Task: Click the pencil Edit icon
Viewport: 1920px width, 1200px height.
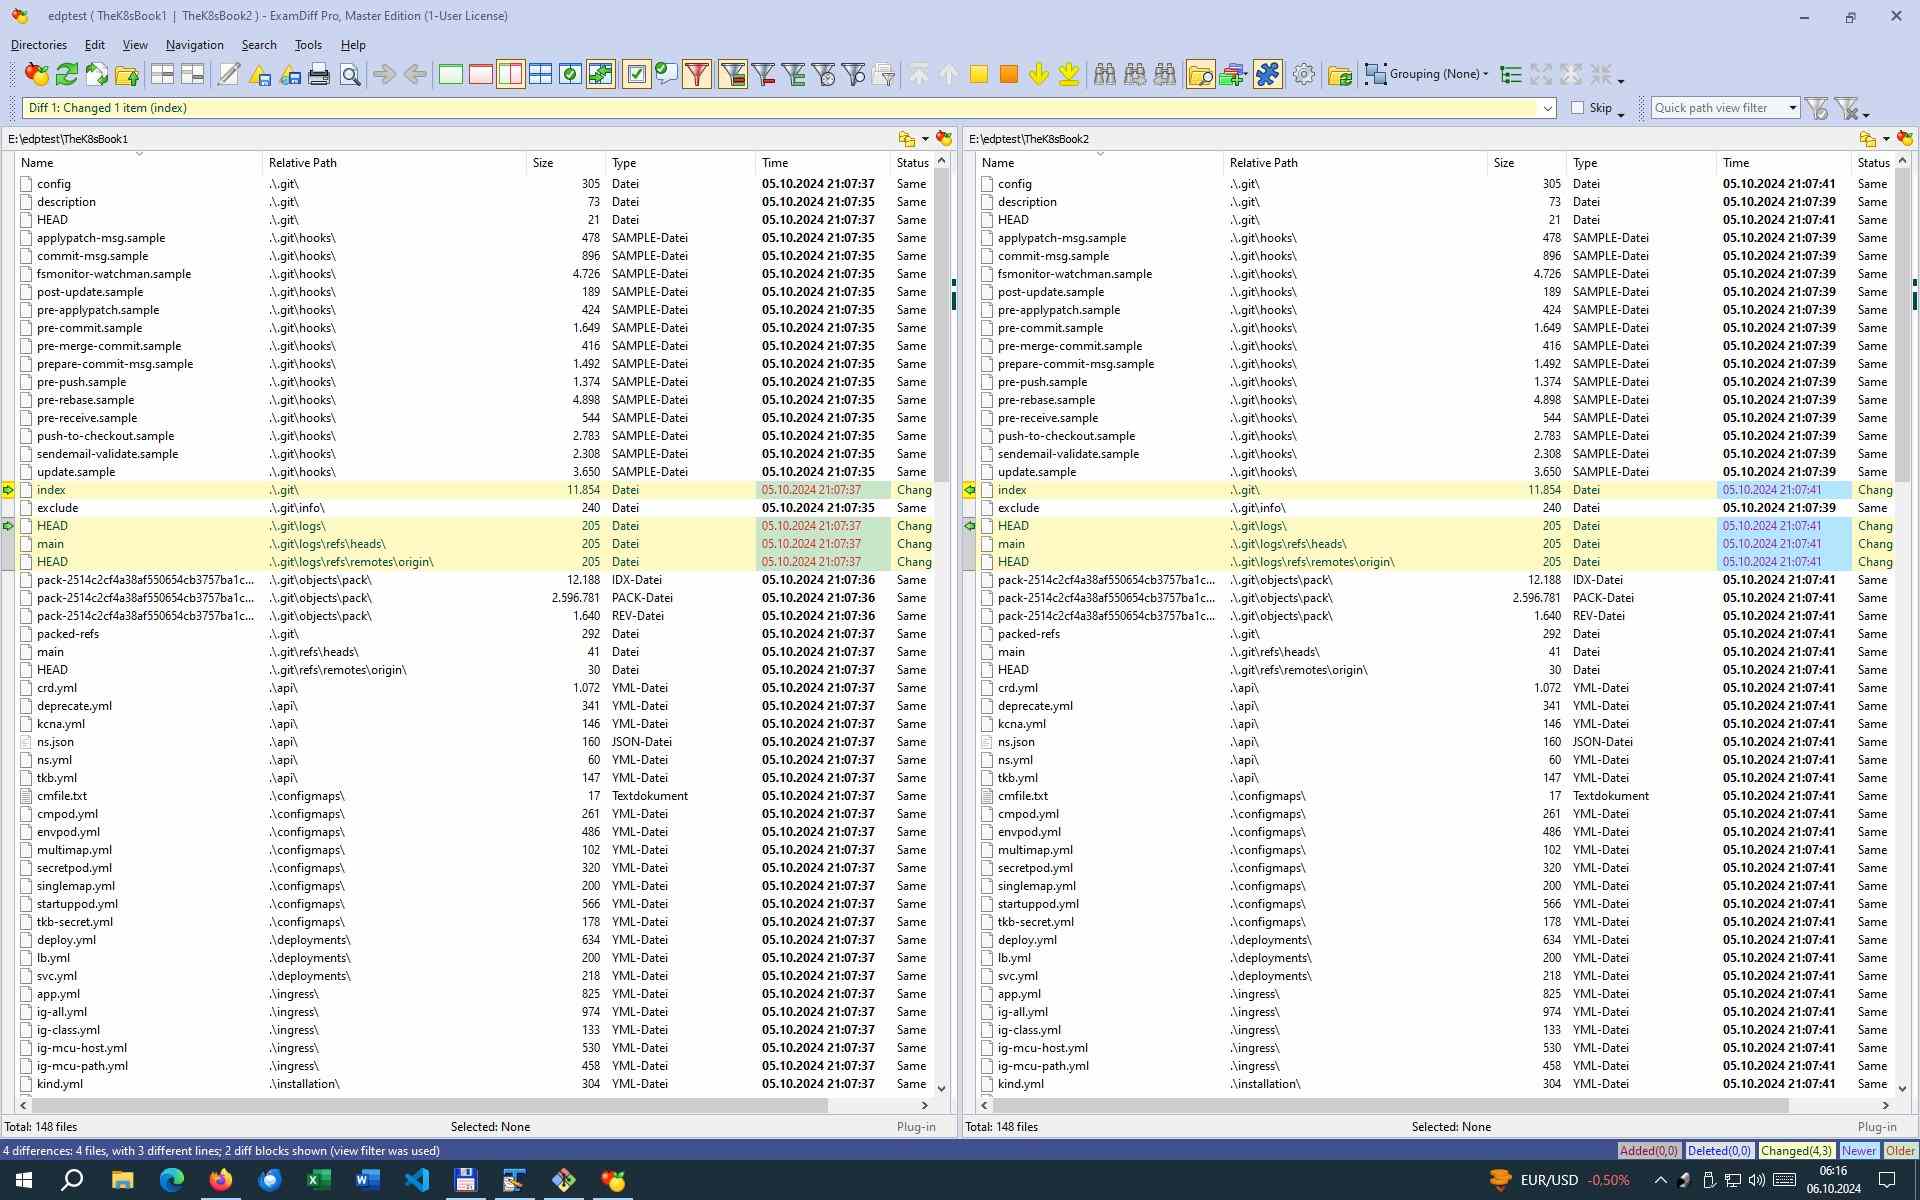Action: pyautogui.click(x=229, y=74)
